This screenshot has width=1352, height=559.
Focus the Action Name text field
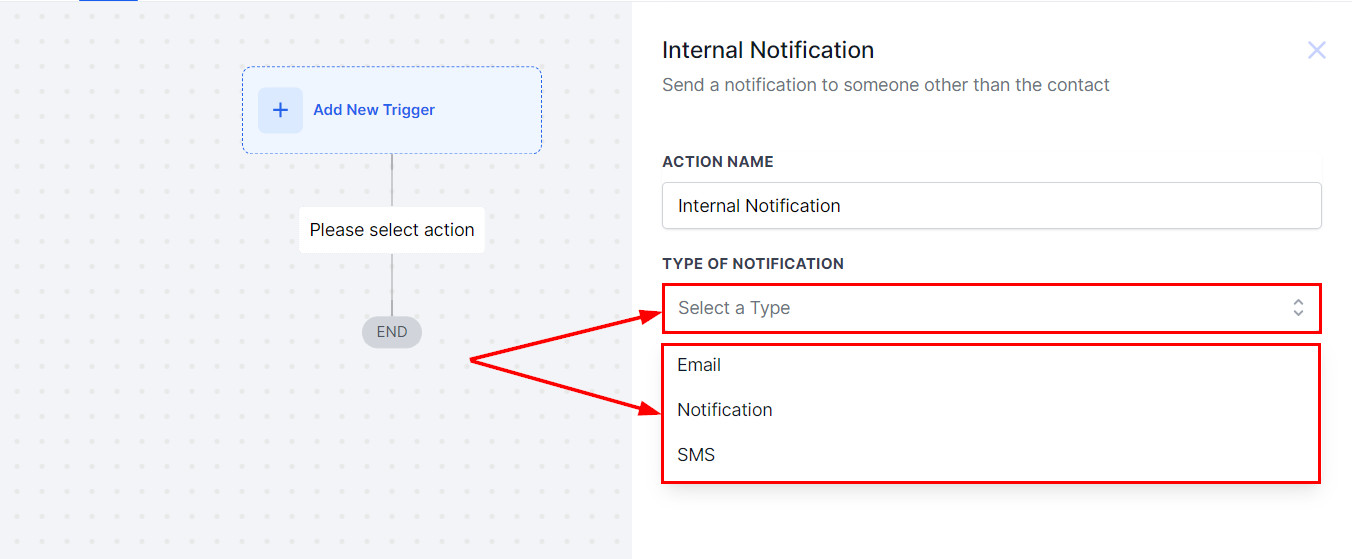991,206
